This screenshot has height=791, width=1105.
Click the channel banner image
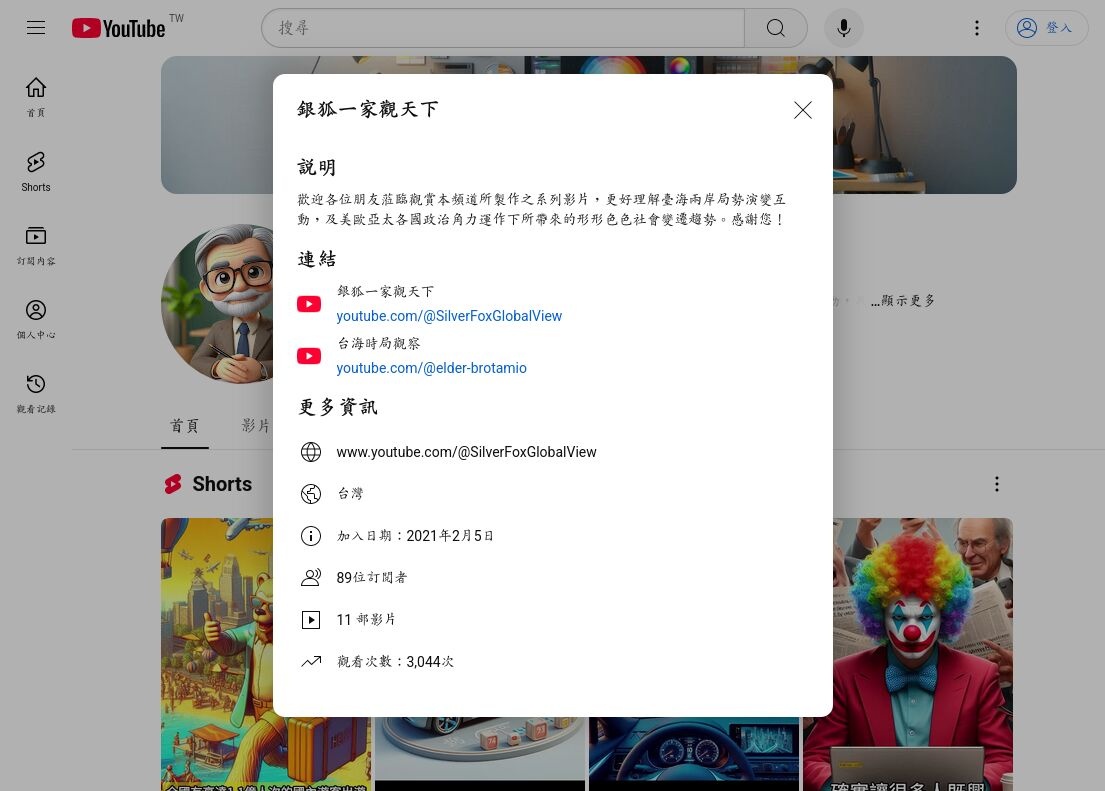pyautogui.click(x=588, y=66)
